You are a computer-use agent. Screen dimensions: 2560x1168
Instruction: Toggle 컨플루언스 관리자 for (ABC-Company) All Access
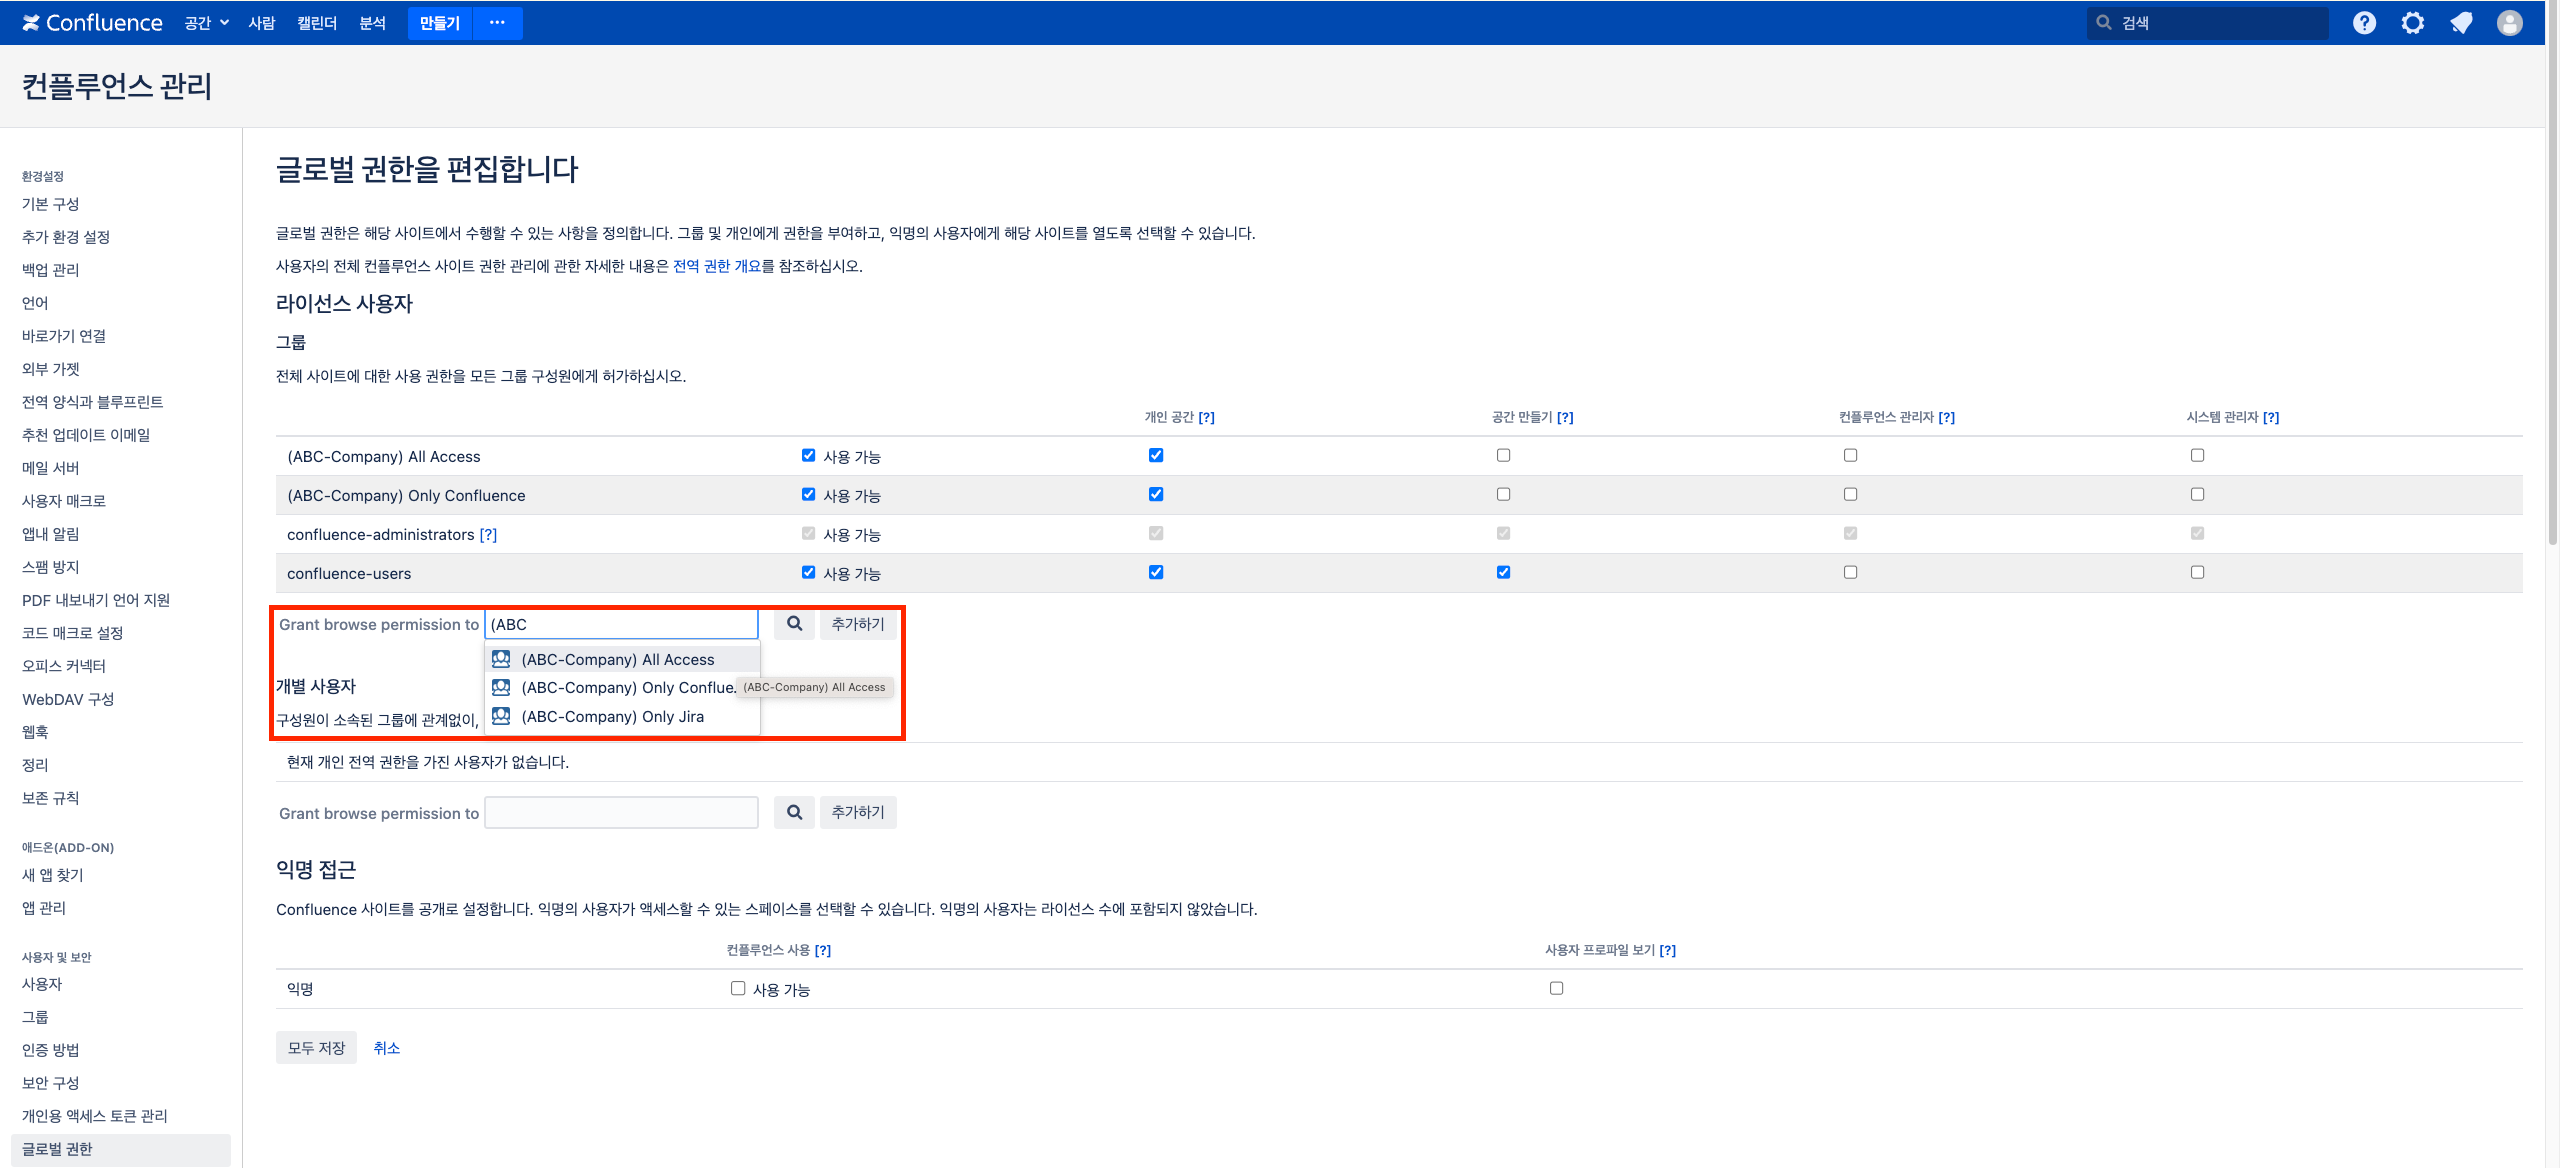click(x=1850, y=455)
